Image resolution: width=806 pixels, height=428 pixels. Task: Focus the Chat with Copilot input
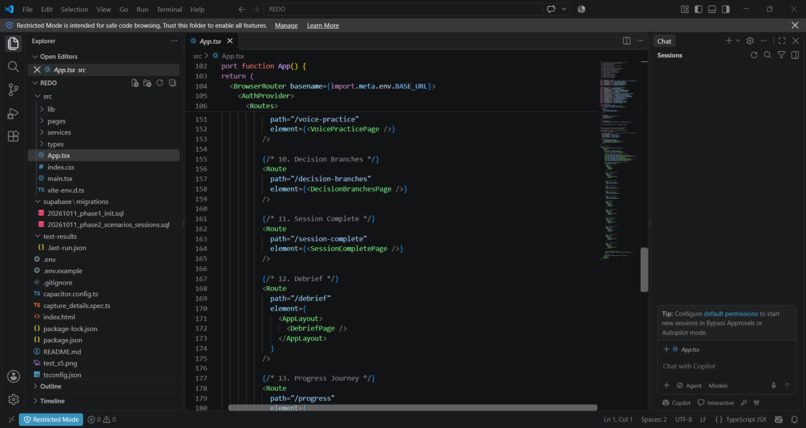727,366
